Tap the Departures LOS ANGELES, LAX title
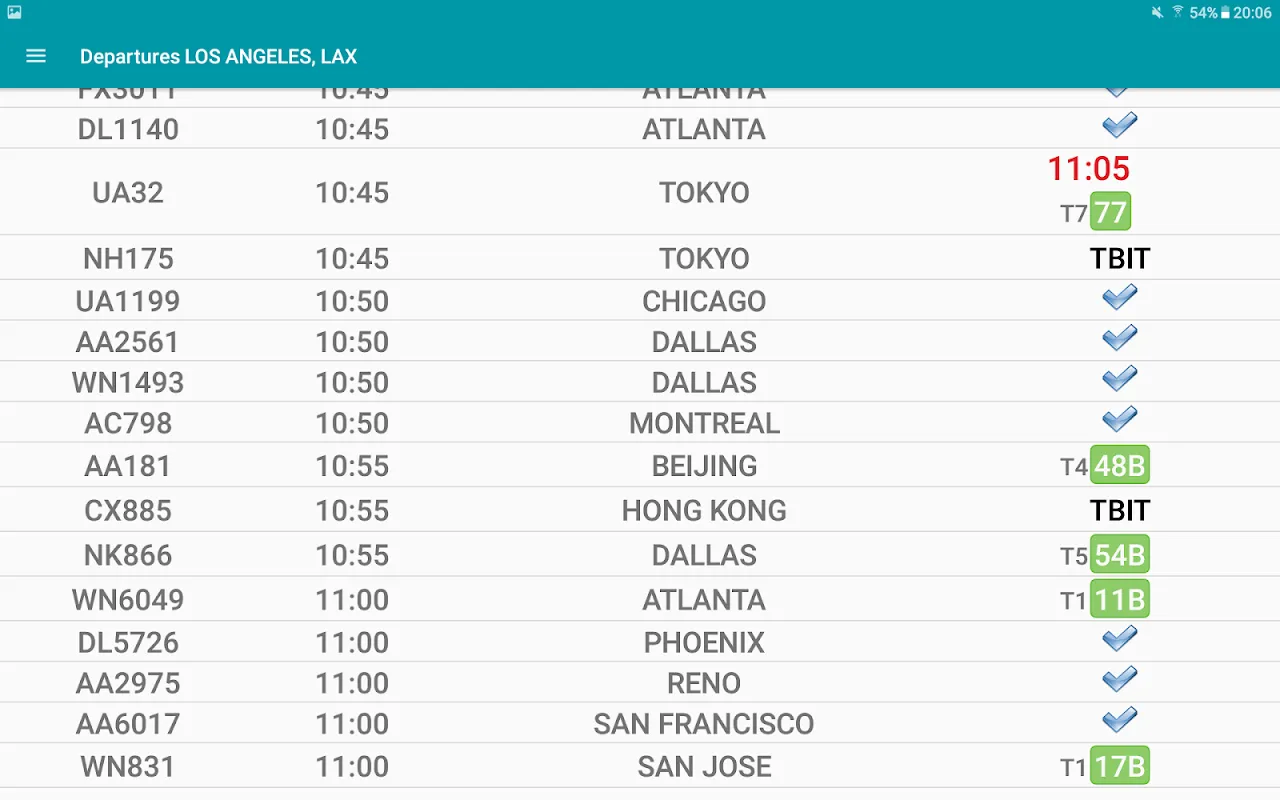The height and width of the screenshot is (800, 1280). pyautogui.click(x=218, y=57)
